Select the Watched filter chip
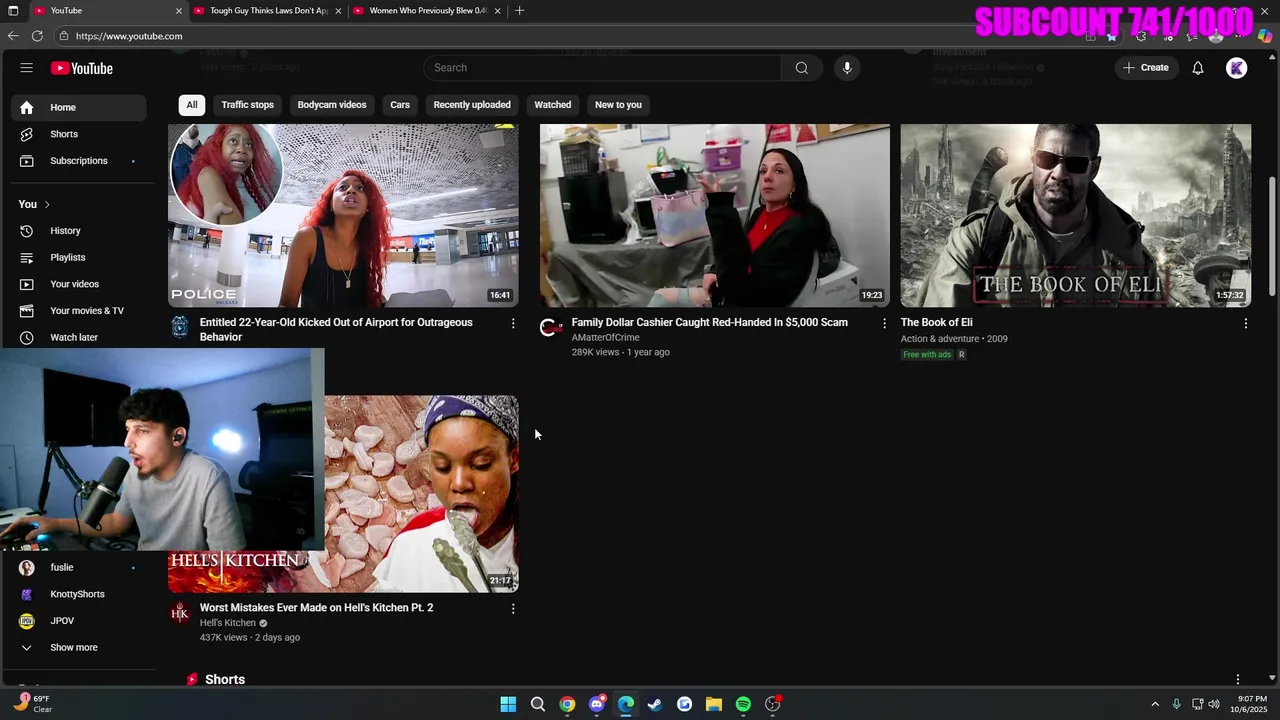1280x720 pixels. [552, 105]
